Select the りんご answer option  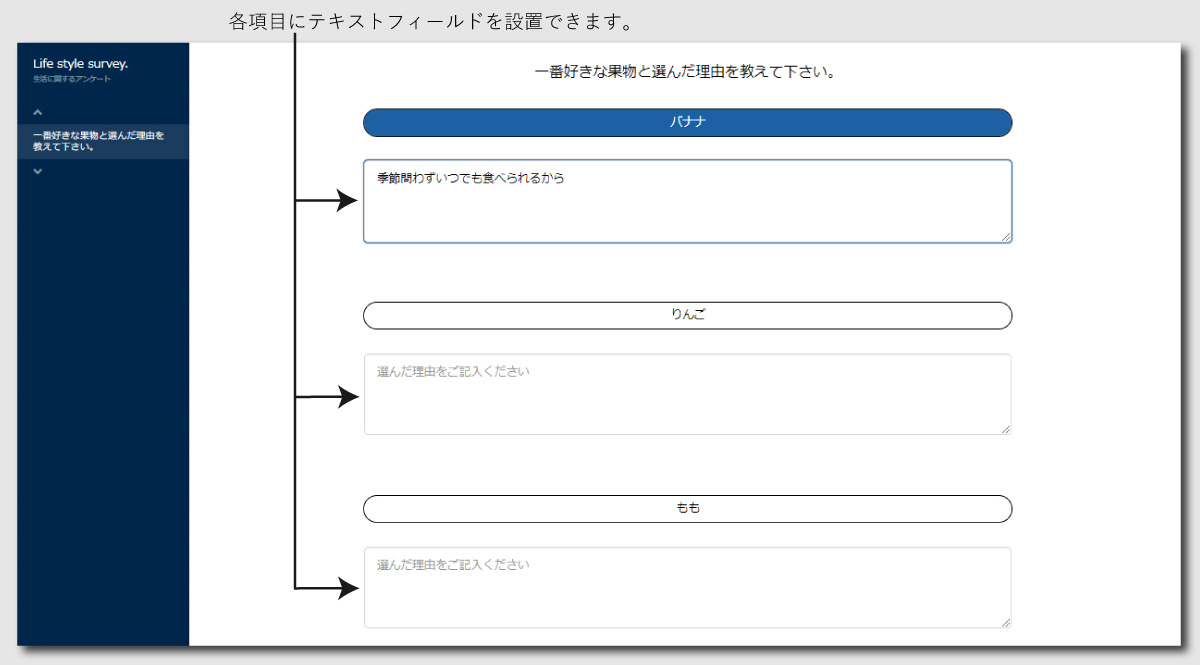(x=687, y=315)
